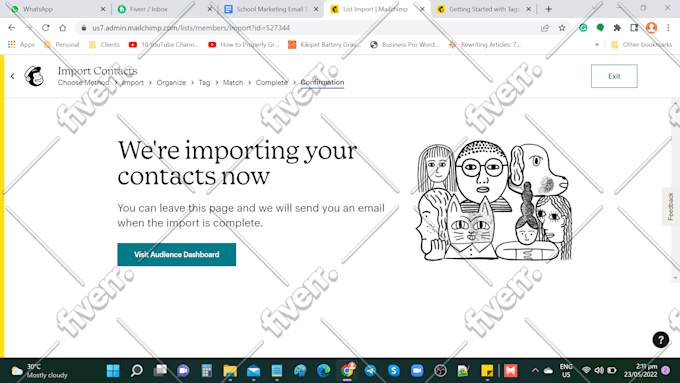Reload the page
Viewport: 680px width, 383px height.
(46, 28)
